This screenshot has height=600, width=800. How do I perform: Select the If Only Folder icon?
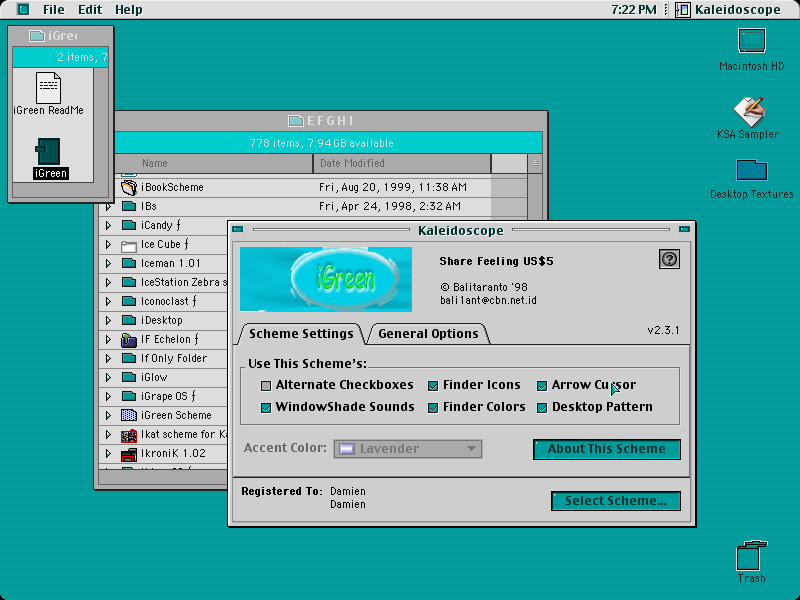(129, 358)
